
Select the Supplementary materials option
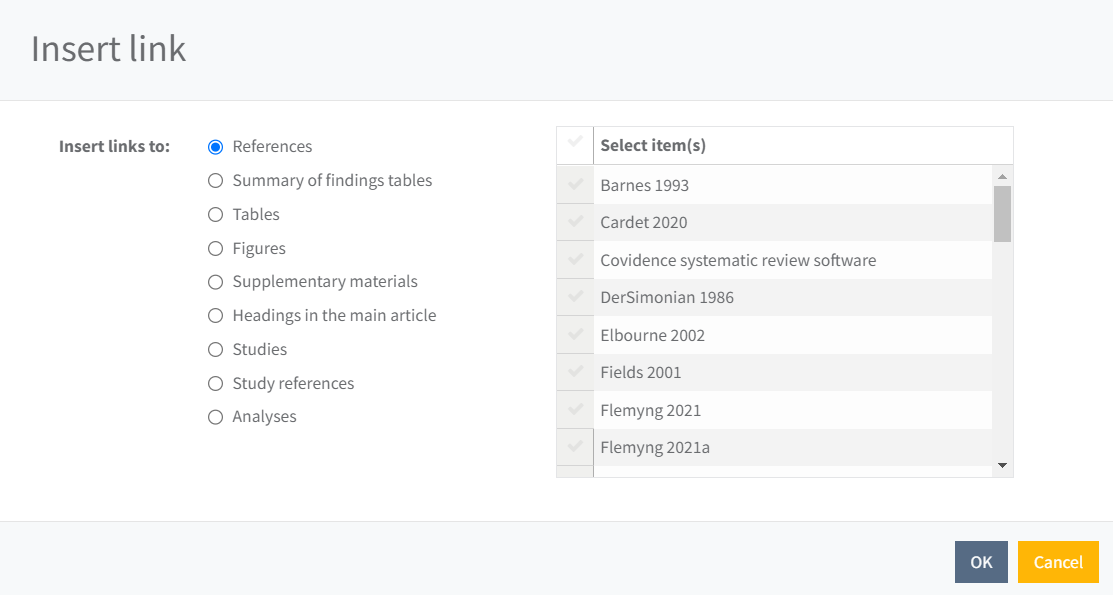pos(215,281)
